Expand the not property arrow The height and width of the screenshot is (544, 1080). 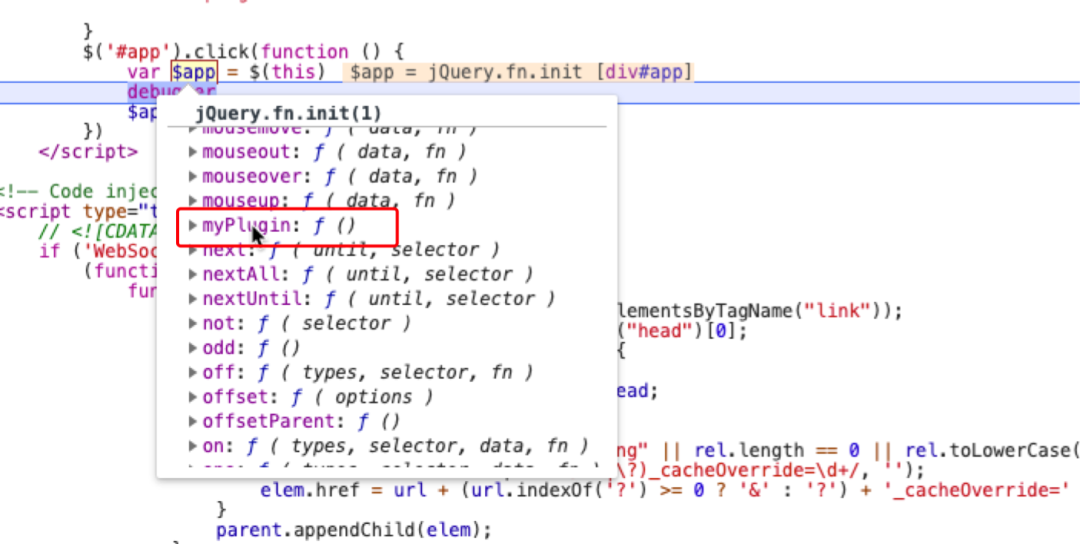pyautogui.click(x=194, y=324)
